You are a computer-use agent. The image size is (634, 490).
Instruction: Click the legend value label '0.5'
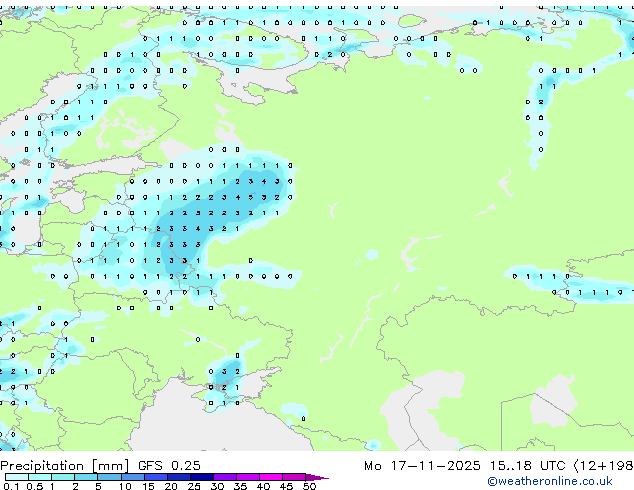[x=34, y=486]
